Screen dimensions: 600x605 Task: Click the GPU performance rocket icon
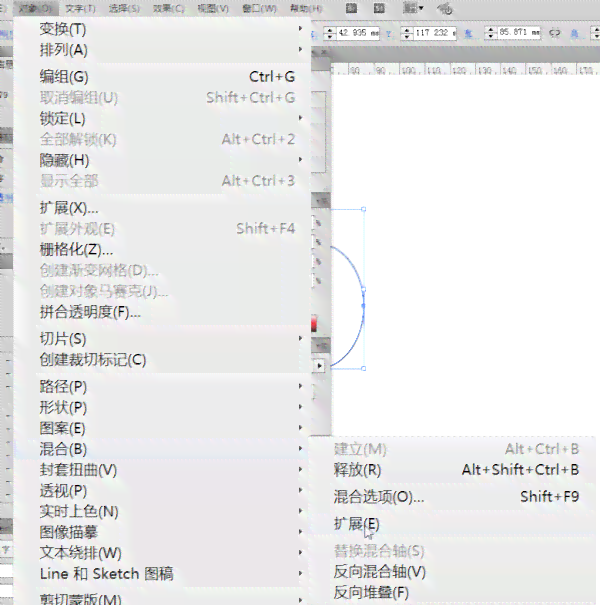445,8
